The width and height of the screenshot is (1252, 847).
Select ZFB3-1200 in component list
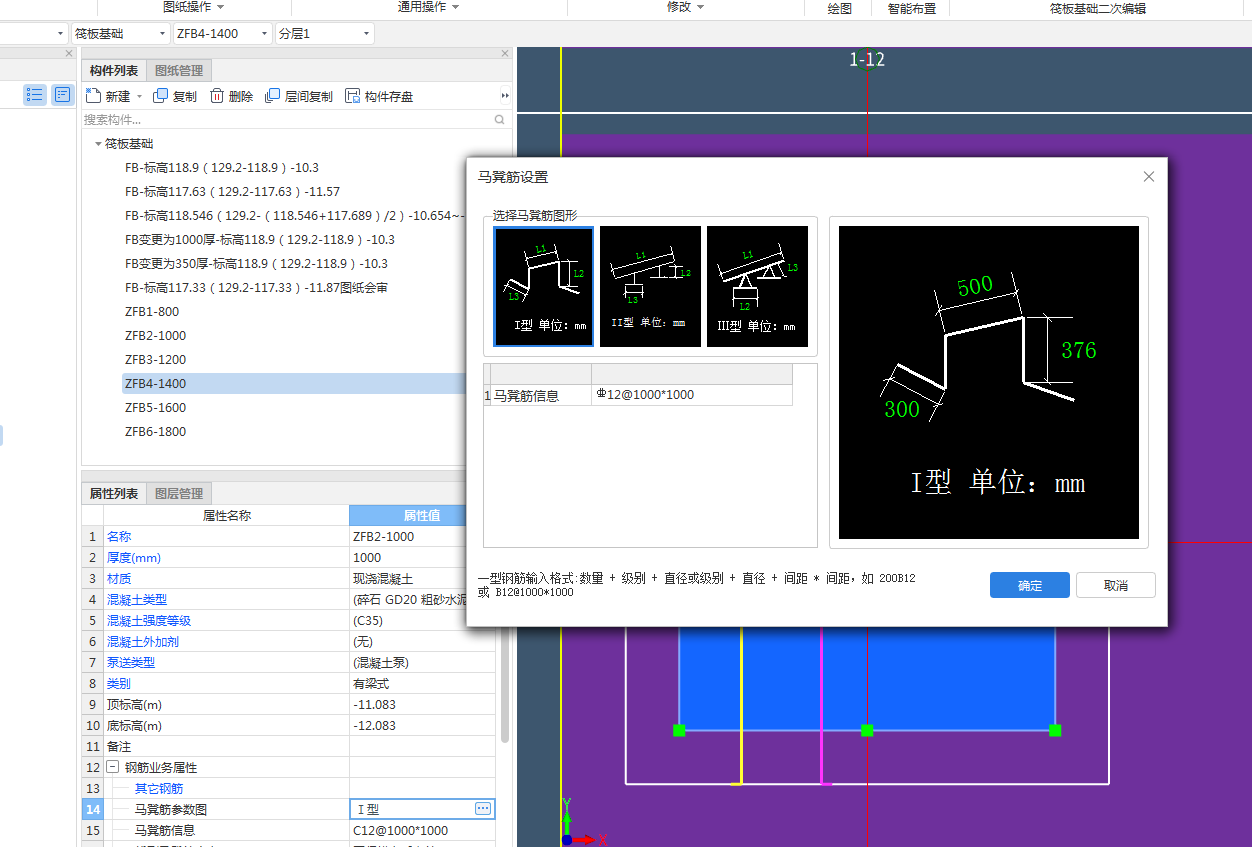pyautogui.click(x=155, y=360)
